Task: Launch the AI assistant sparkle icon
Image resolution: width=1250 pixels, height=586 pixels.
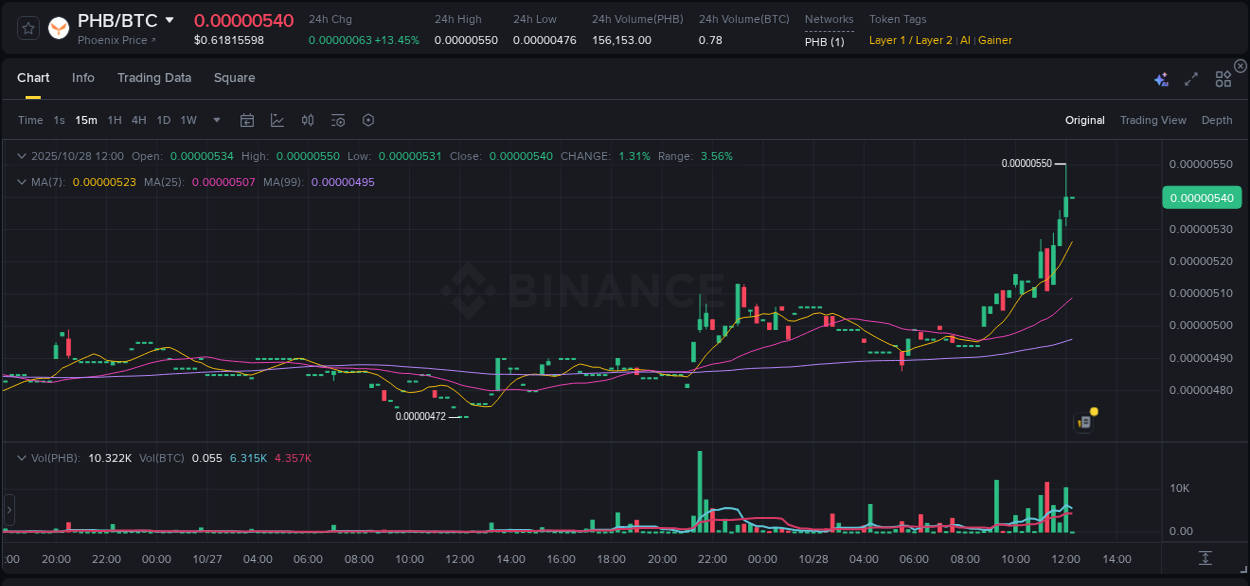Action: pos(1160,78)
